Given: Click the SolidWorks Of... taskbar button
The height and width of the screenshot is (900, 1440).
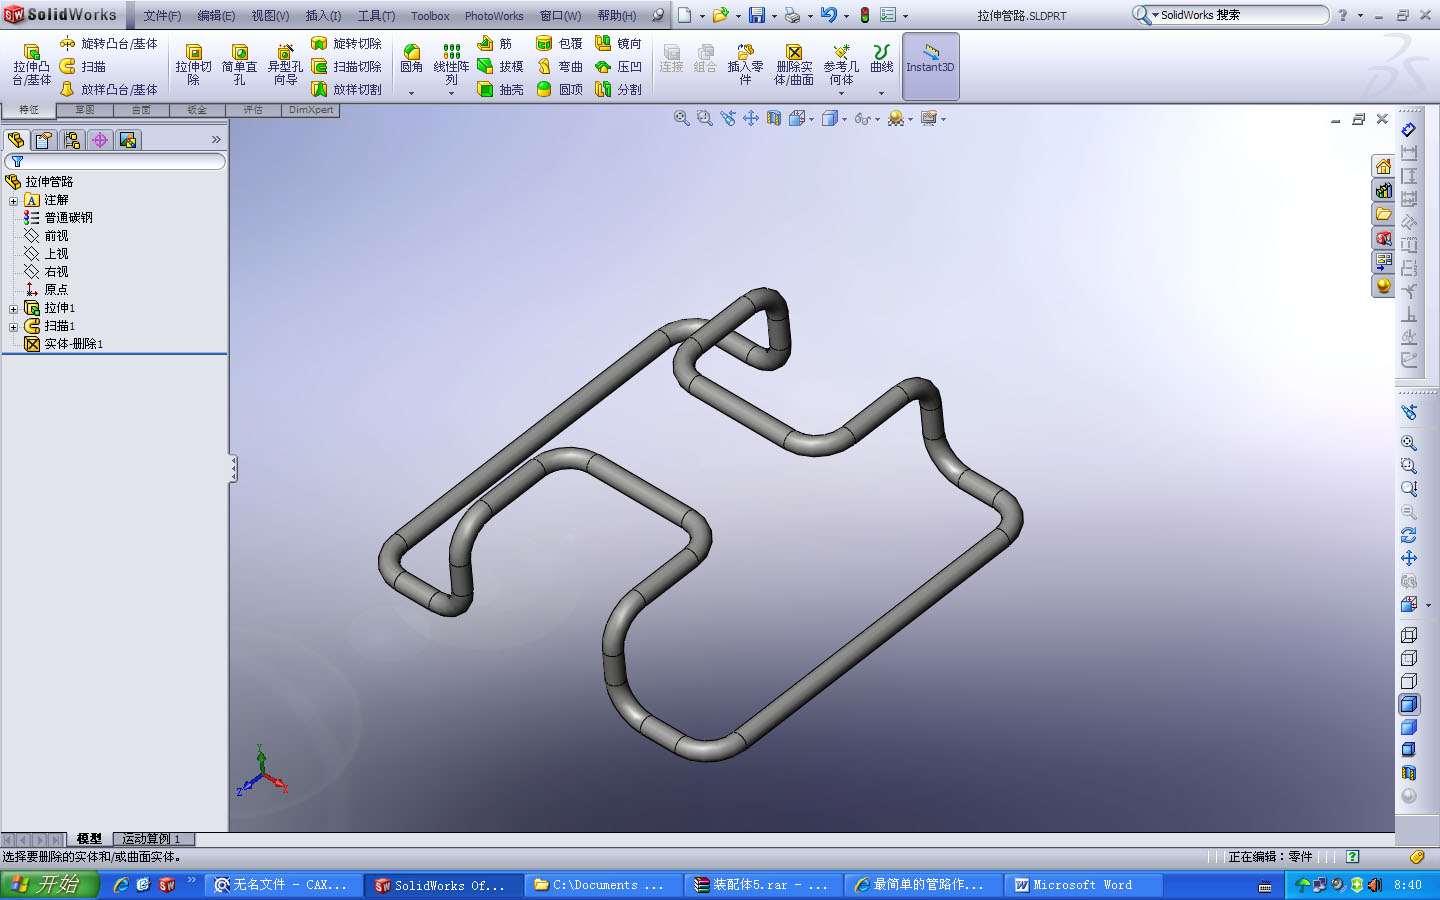Looking at the screenshot, I should (x=443, y=885).
